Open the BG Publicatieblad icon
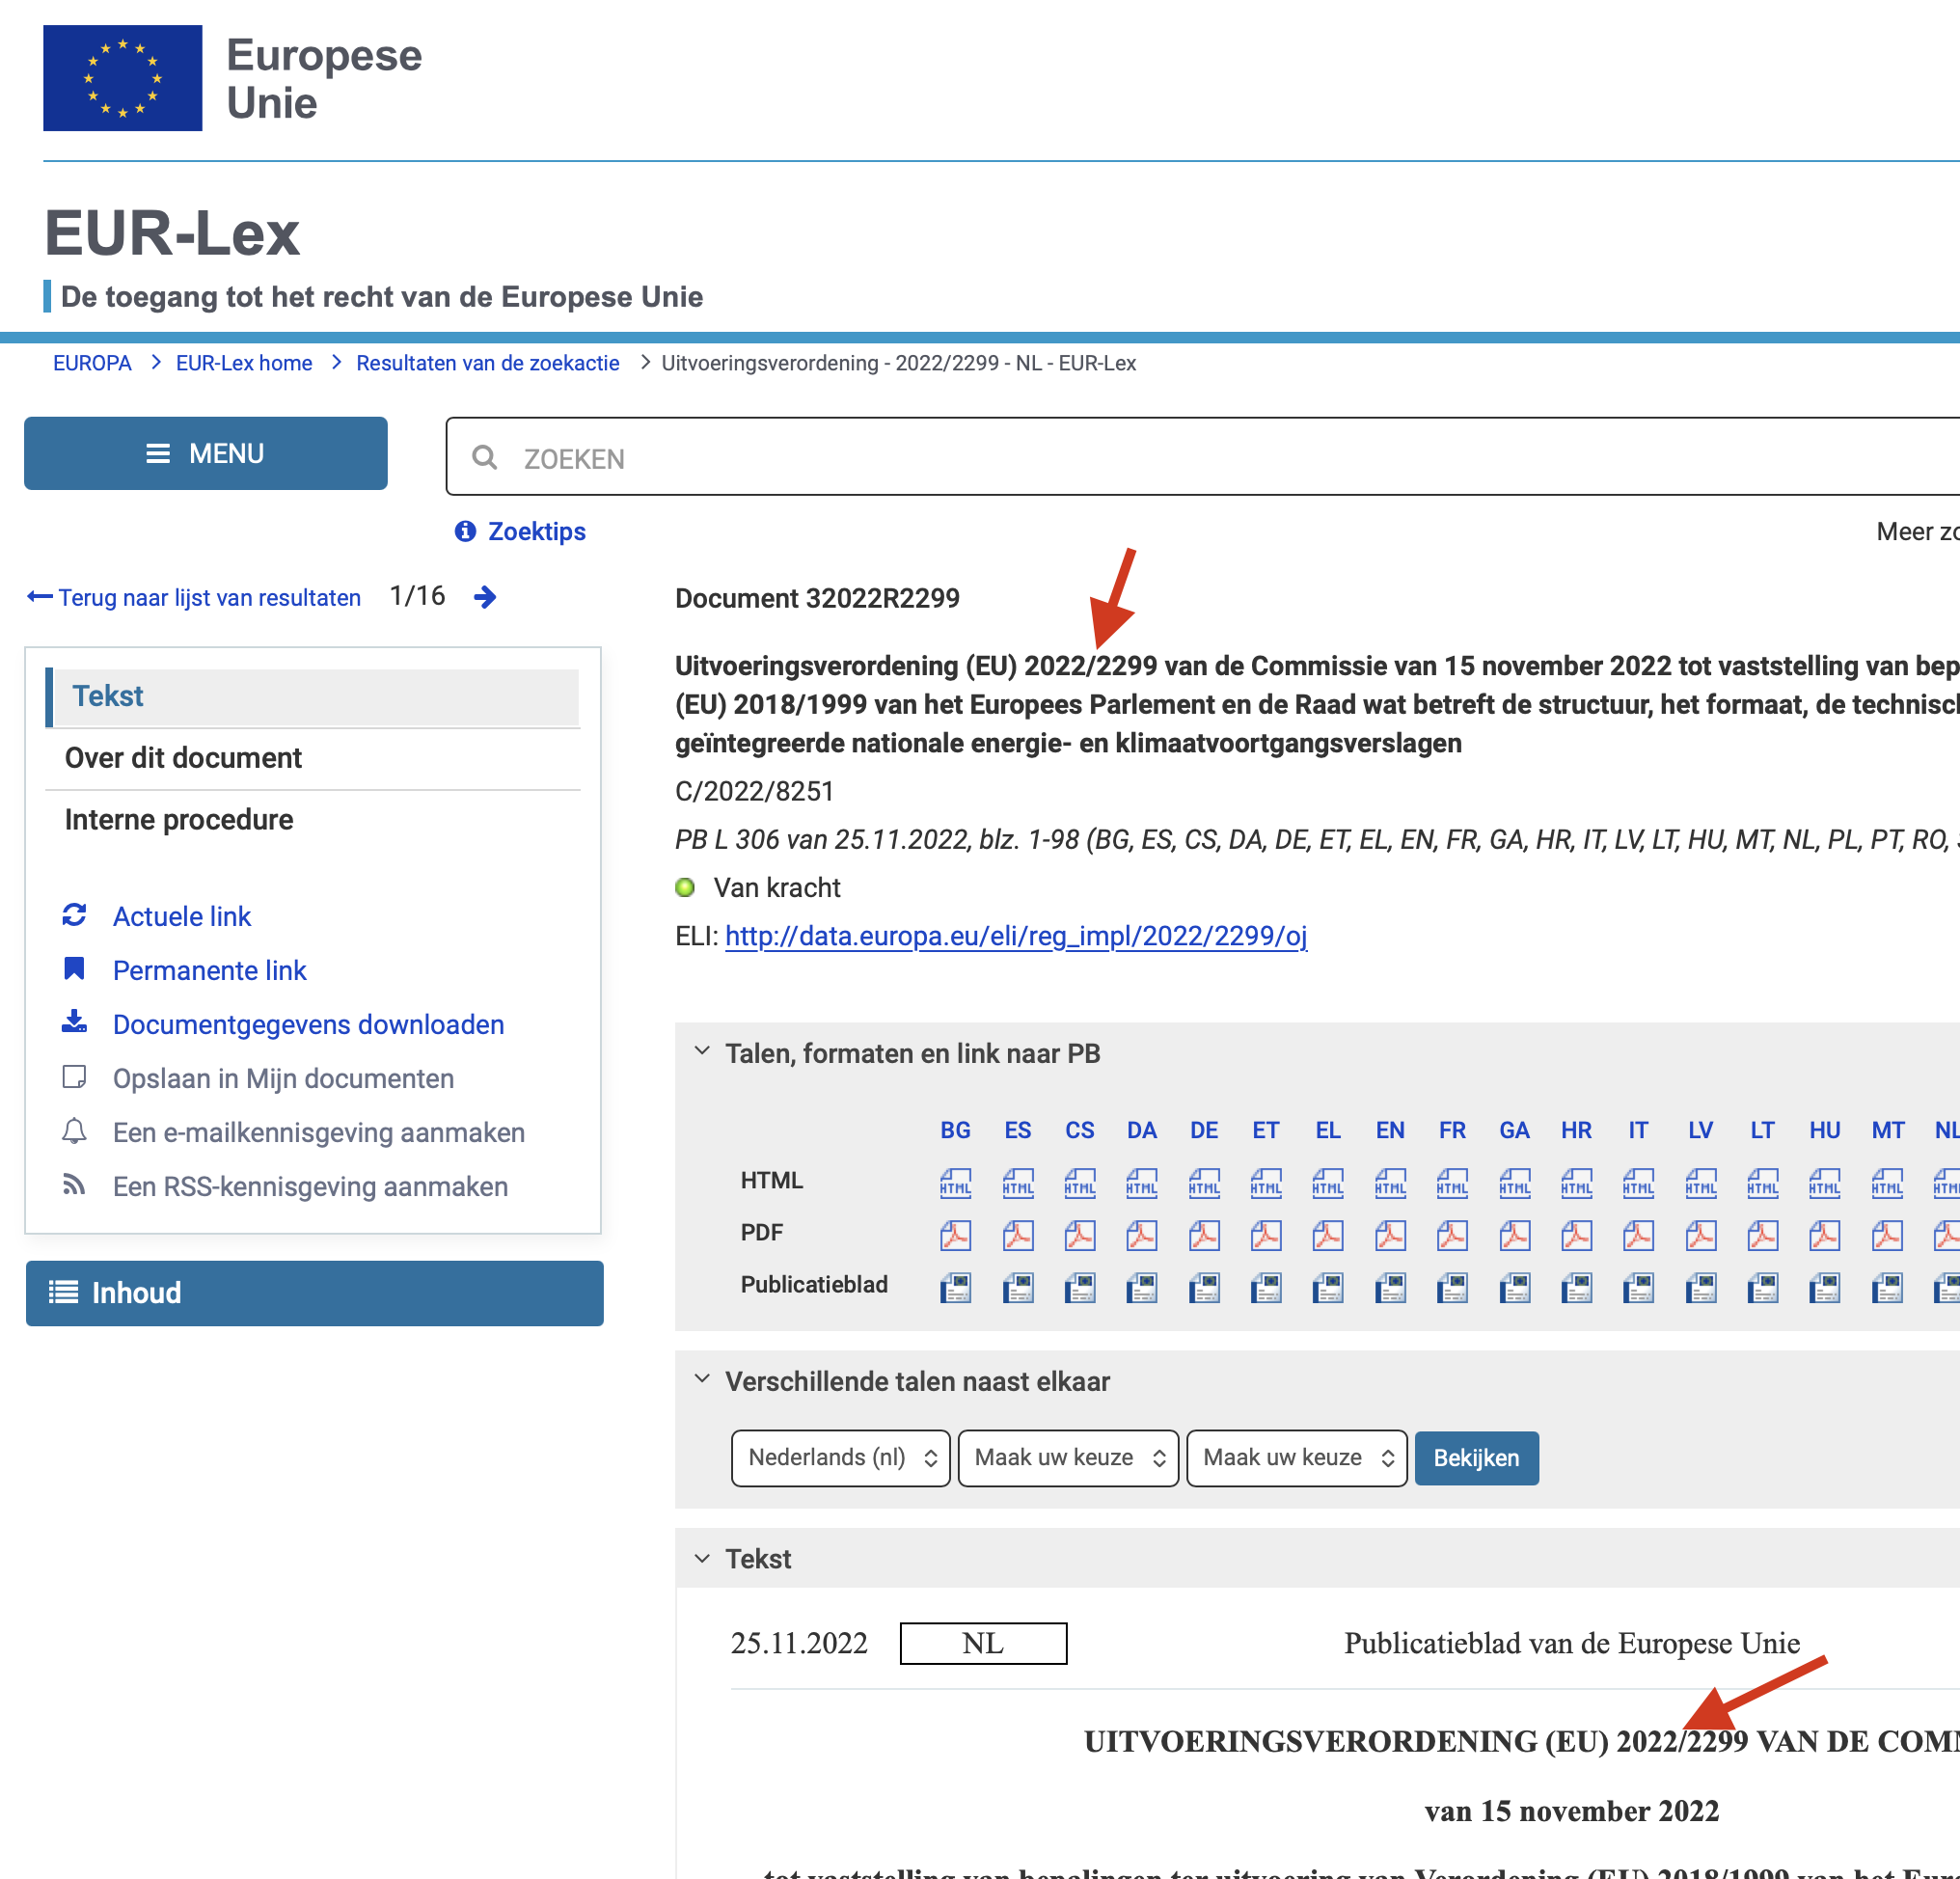 [x=955, y=1288]
